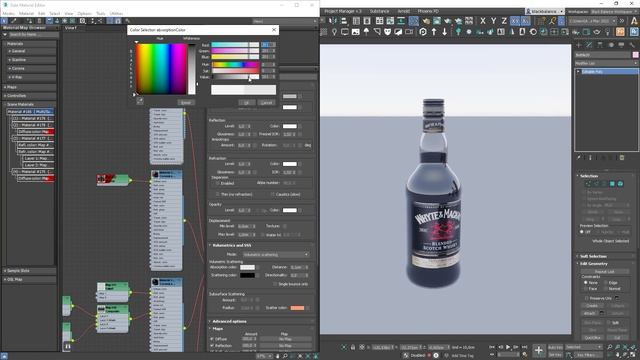Select the None constraint radio button
This screenshot has width=640, height=360.
point(585,282)
